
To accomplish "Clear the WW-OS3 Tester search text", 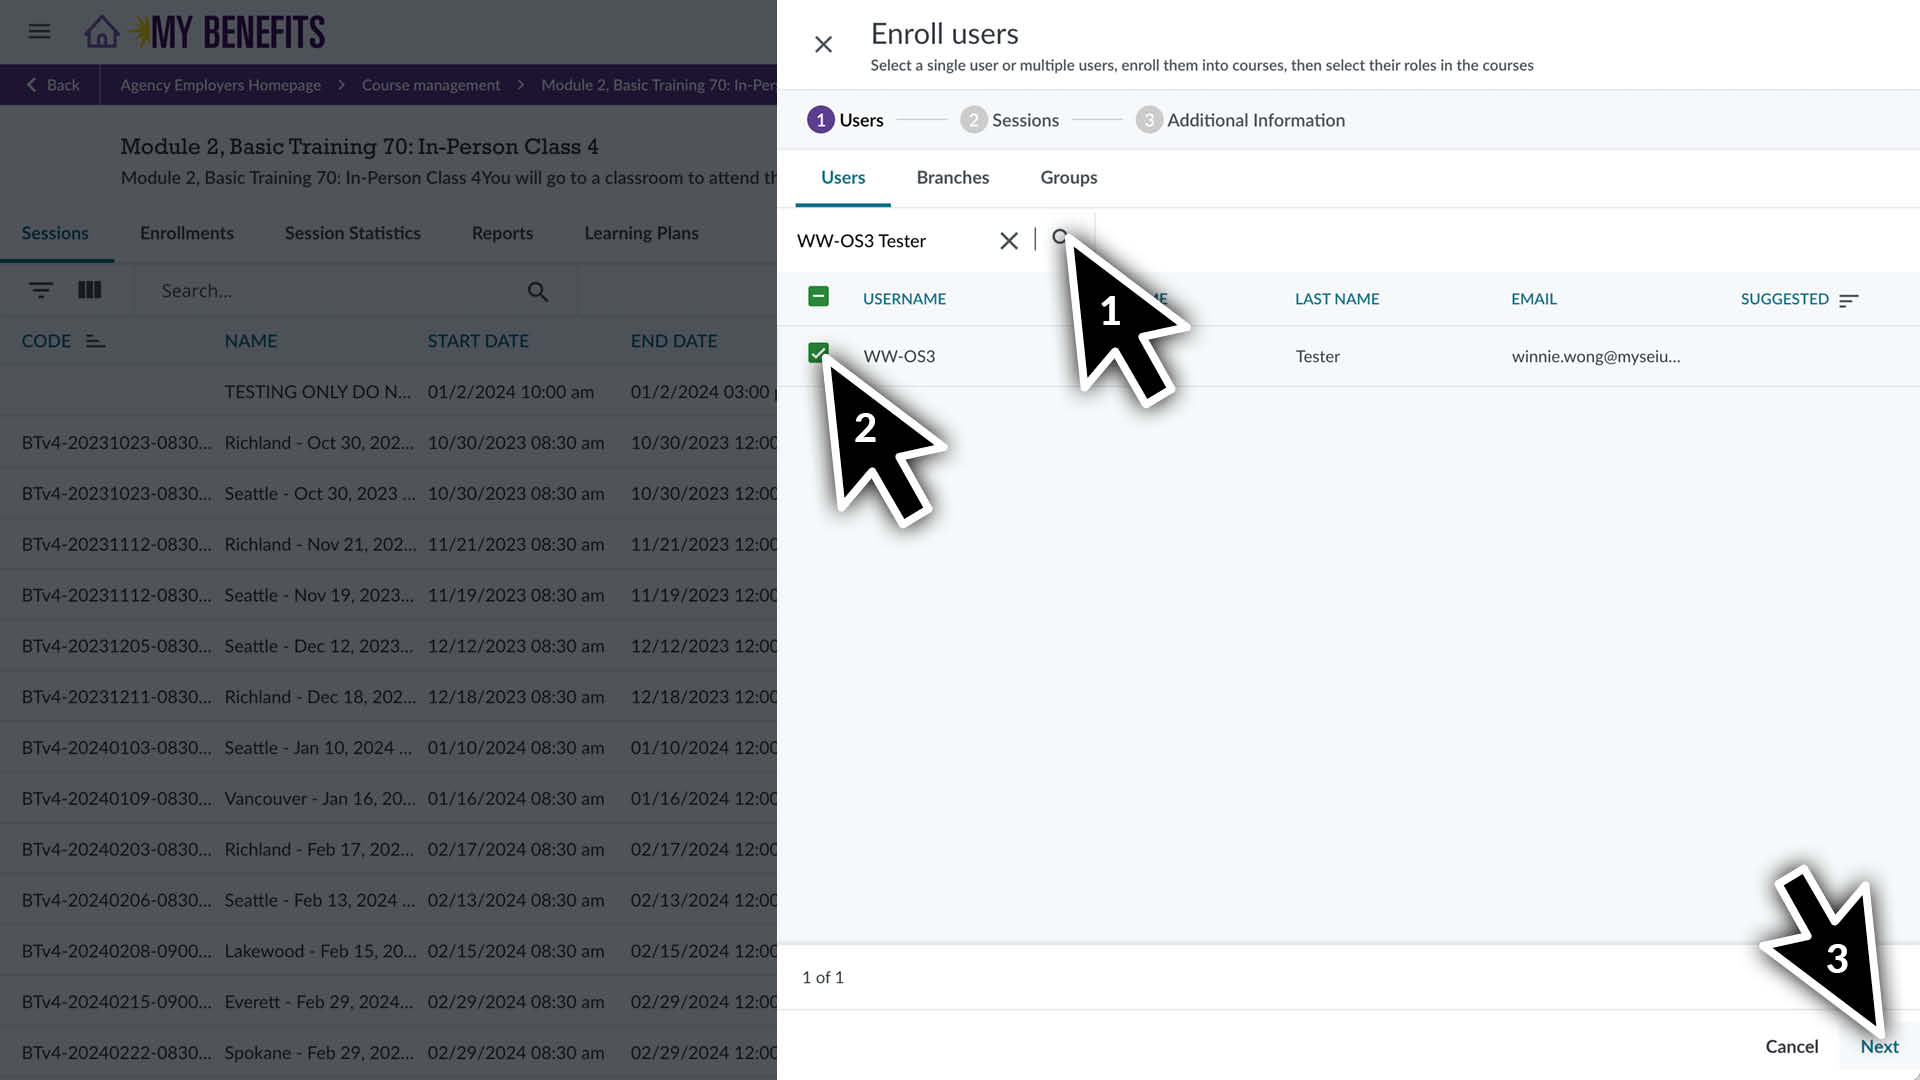I will [x=1008, y=241].
